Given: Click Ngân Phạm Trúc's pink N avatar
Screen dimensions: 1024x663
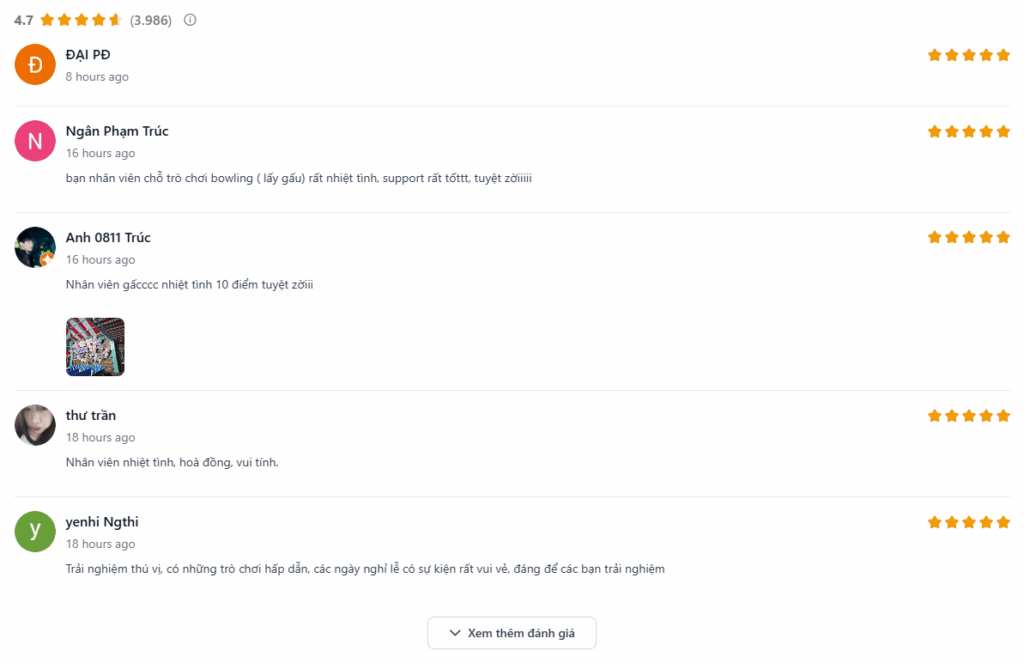Looking at the screenshot, I should point(35,141).
